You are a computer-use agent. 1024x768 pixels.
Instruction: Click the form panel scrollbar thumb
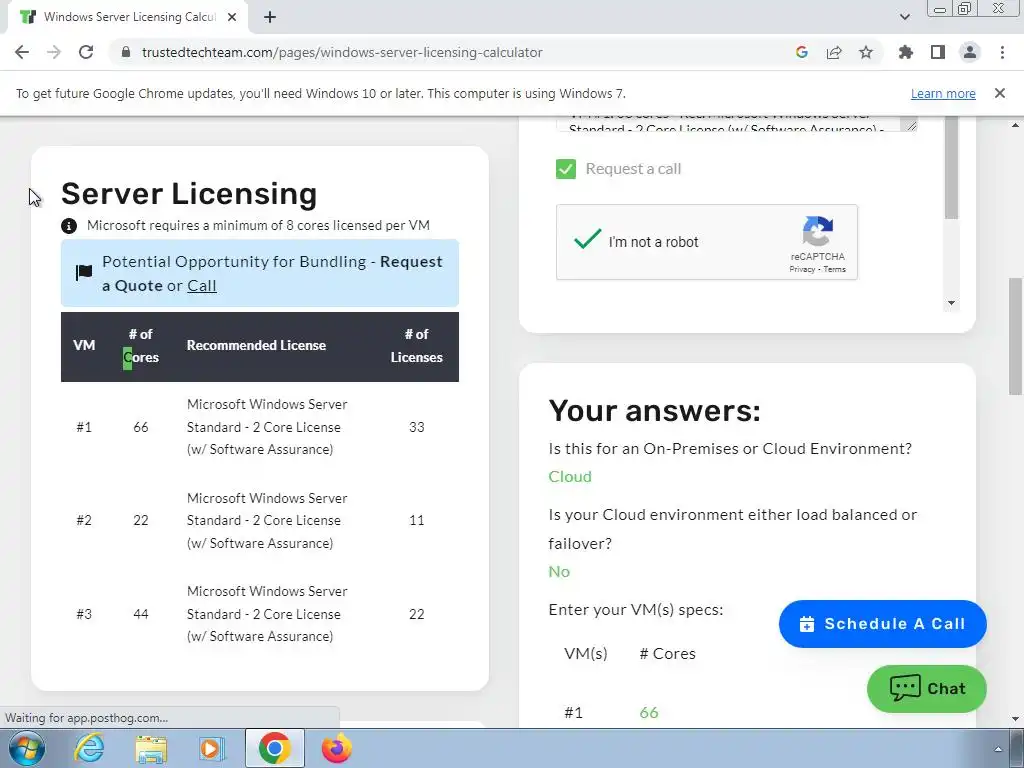(x=952, y=167)
